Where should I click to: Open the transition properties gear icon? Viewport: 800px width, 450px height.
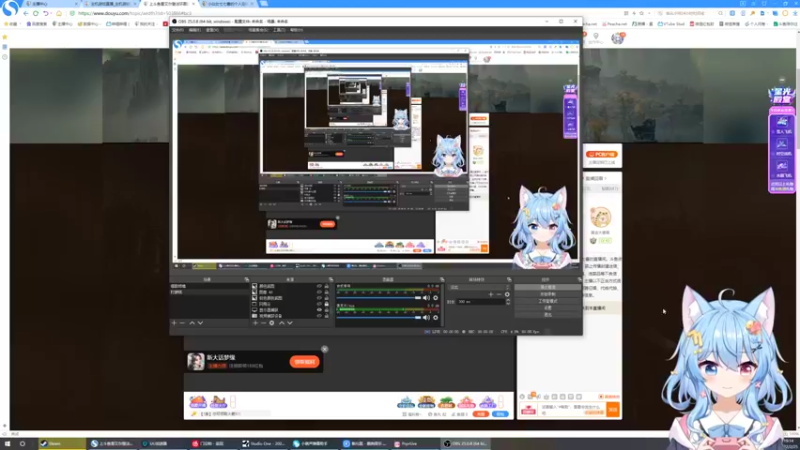pyautogui.click(x=507, y=294)
